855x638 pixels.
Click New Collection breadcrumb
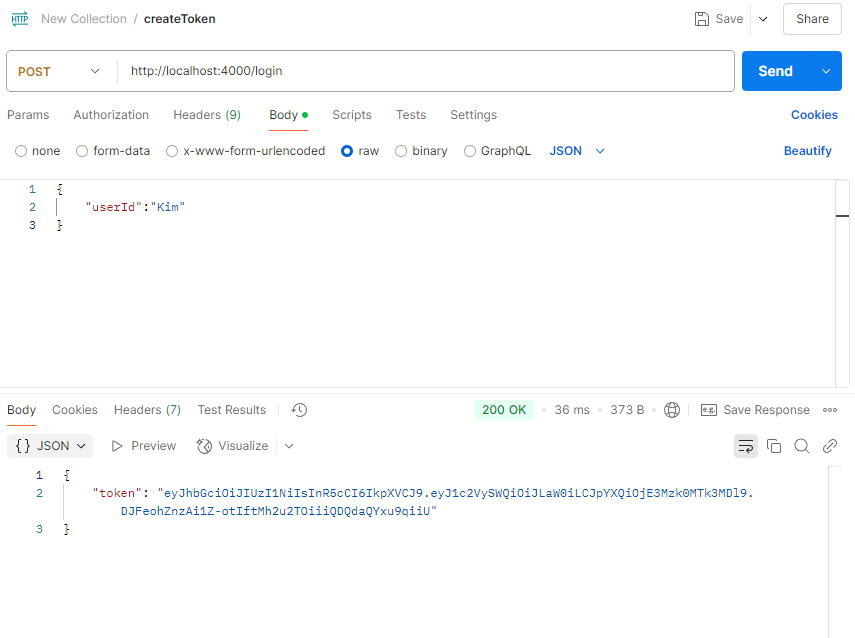(84, 19)
